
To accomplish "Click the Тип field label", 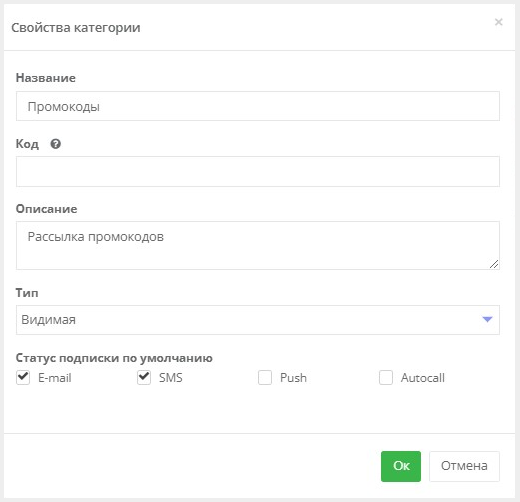I will pos(27,293).
